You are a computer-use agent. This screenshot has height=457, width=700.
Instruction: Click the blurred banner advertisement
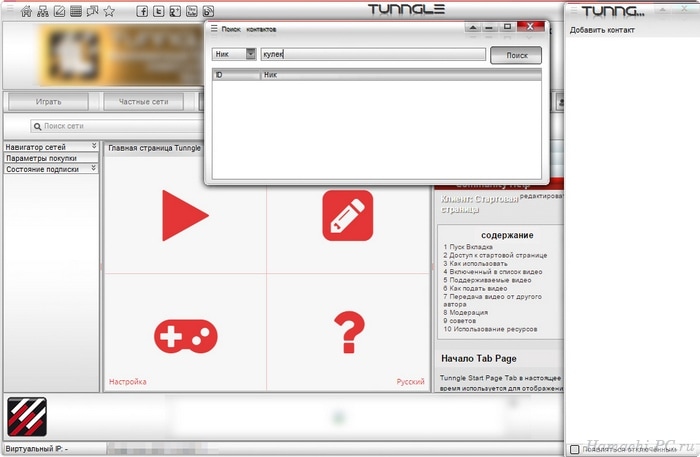click(121, 55)
